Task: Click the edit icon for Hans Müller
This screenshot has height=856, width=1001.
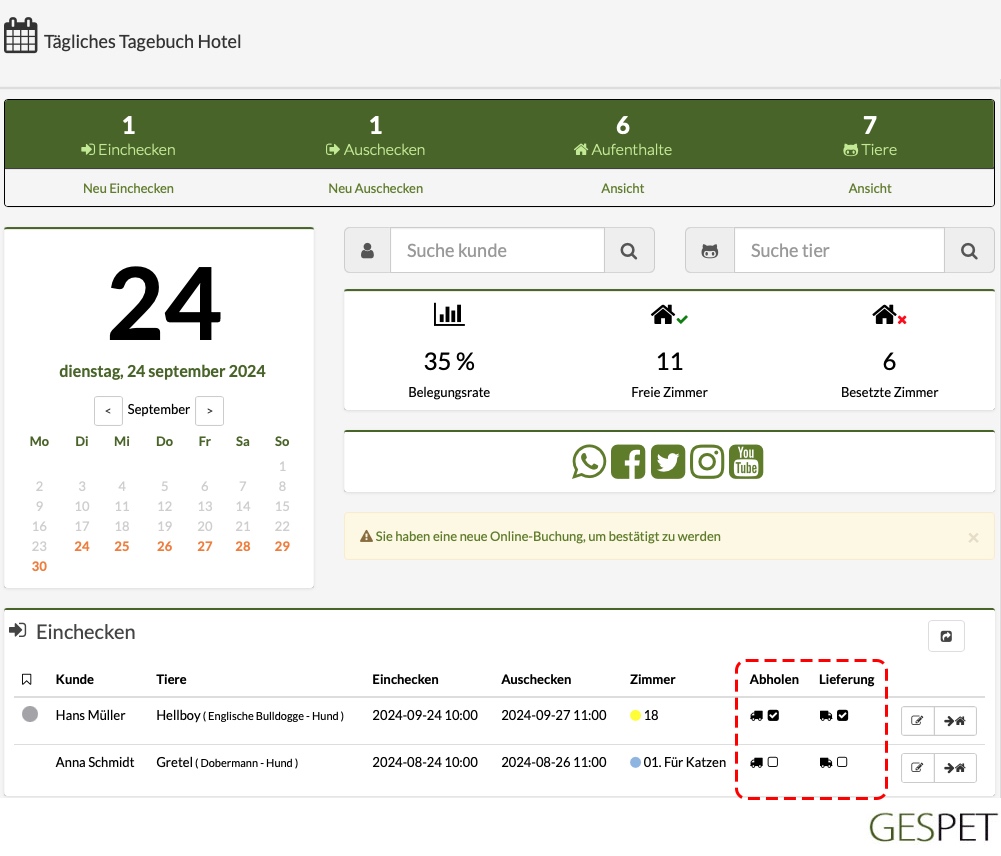Action: (917, 721)
